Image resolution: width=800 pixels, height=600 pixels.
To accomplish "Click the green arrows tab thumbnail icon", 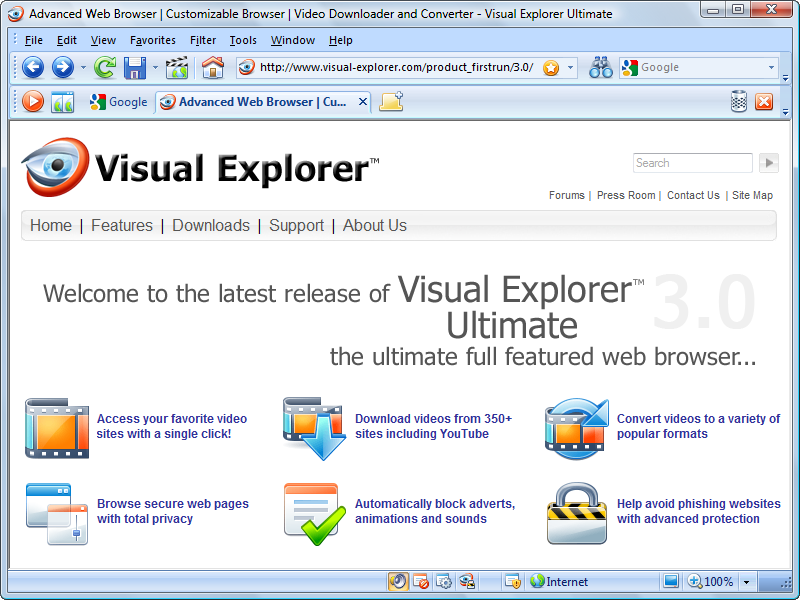I will 62,102.
